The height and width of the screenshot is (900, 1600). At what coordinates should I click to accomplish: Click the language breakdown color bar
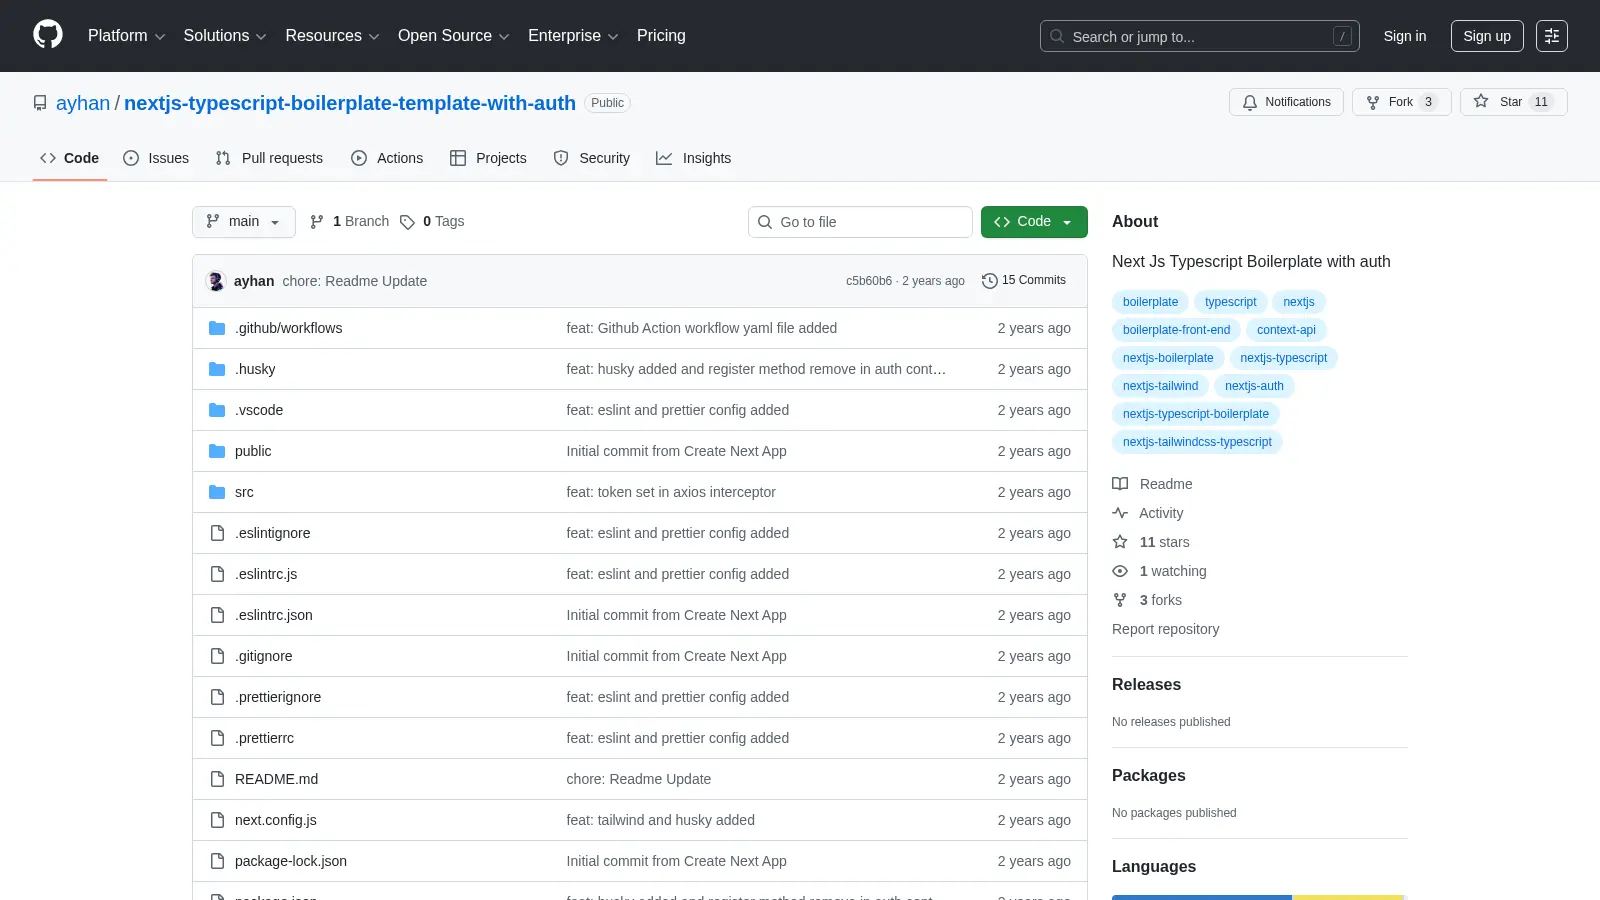(x=1260, y=897)
